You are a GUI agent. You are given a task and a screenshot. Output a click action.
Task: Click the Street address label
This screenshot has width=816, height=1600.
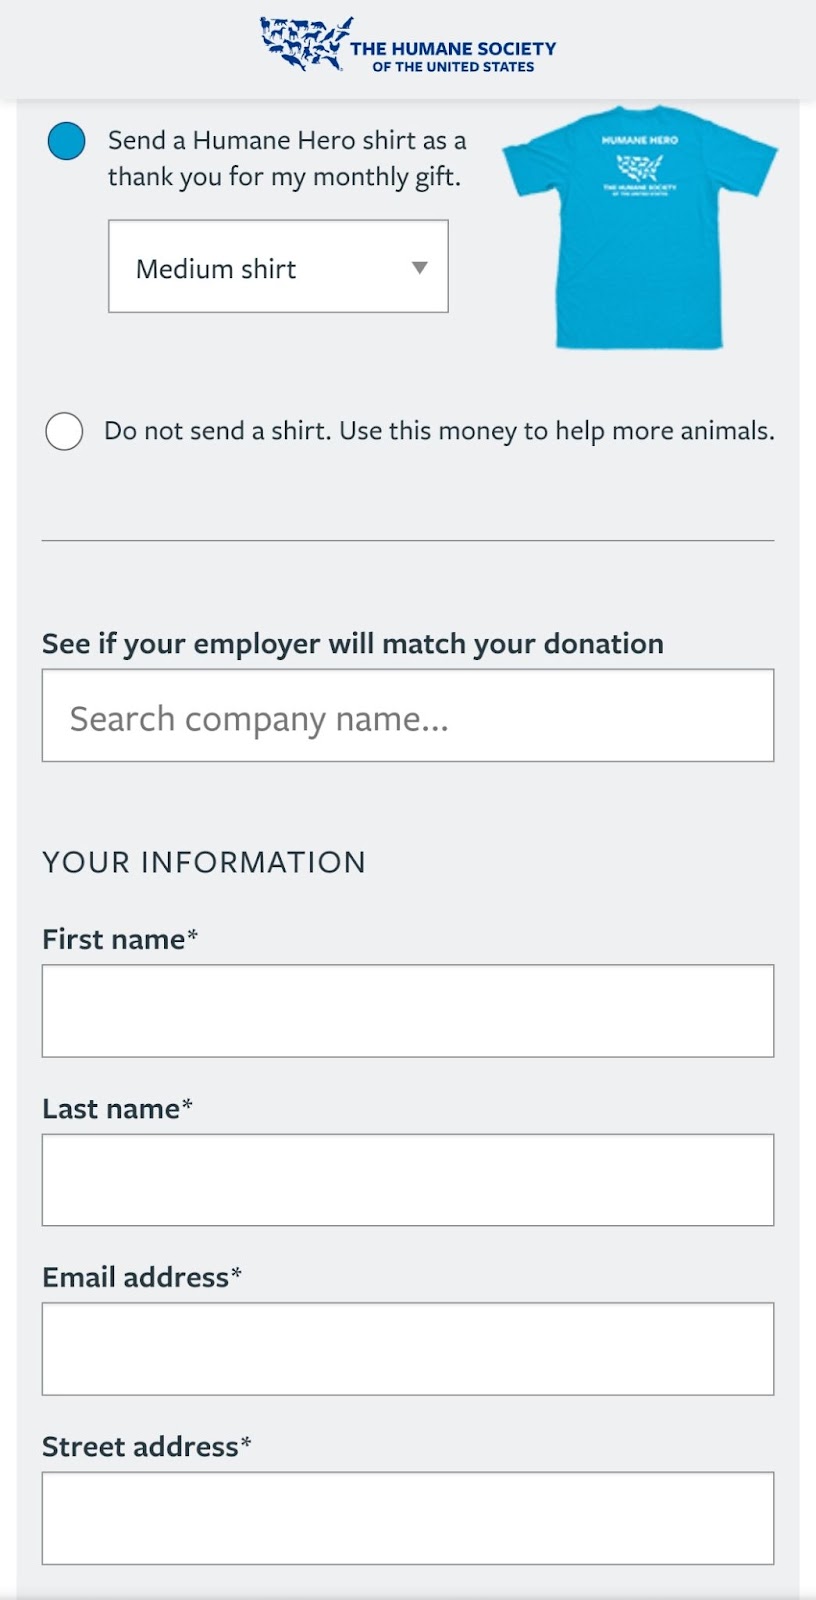pos(147,1446)
